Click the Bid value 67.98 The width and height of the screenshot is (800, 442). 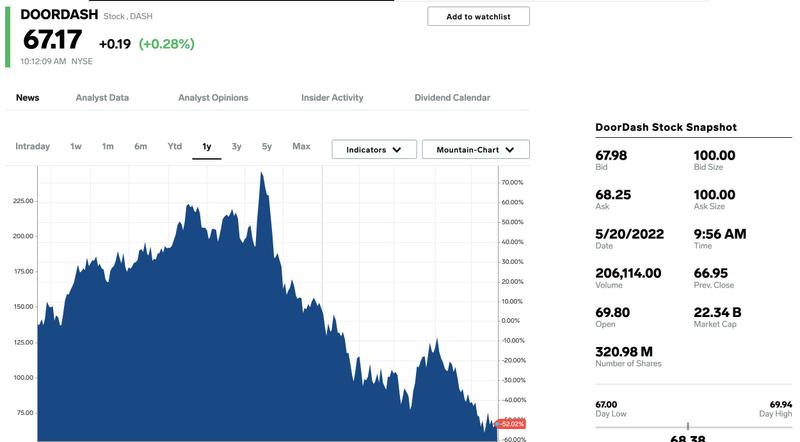click(x=611, y=155)
